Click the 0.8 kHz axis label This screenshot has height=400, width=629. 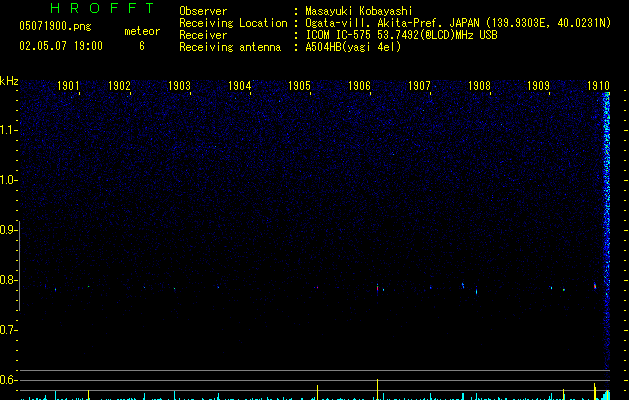click(8, 280)
